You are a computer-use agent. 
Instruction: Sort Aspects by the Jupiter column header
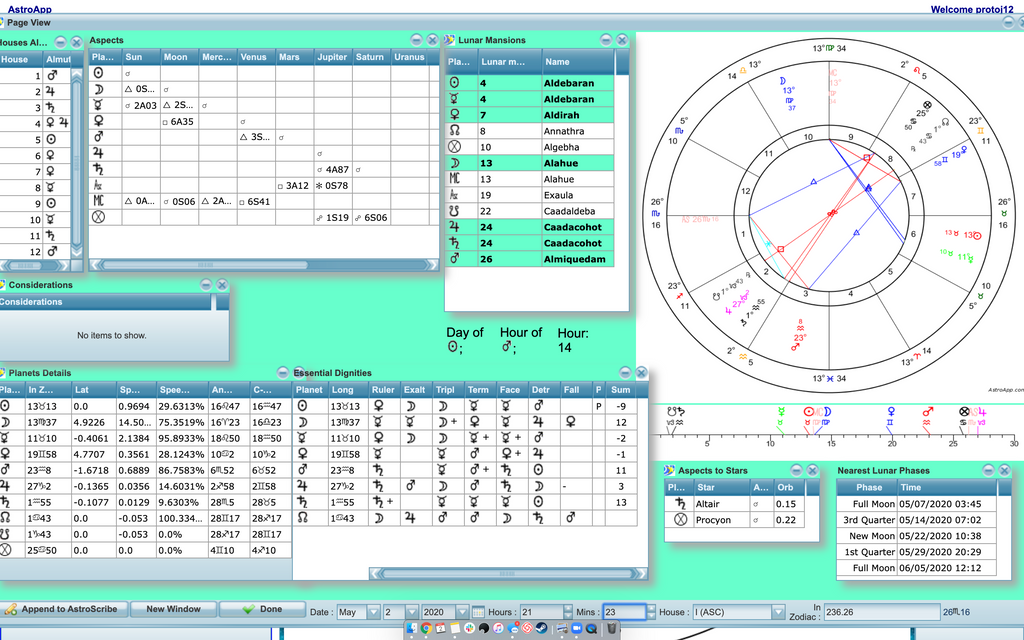click(333, 57)
